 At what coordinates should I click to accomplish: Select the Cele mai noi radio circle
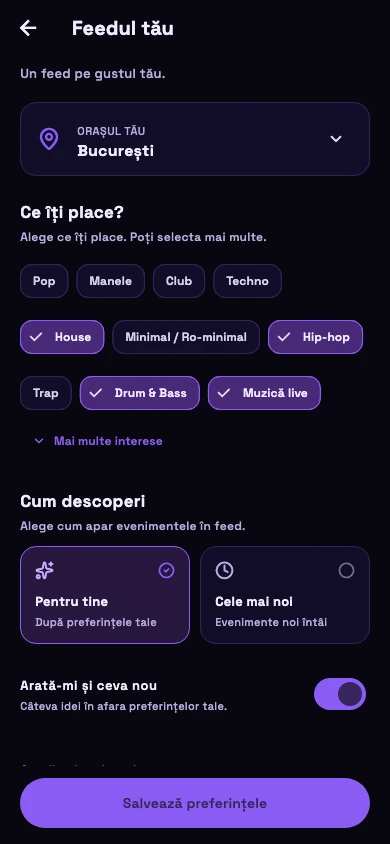tap(346, 571)
